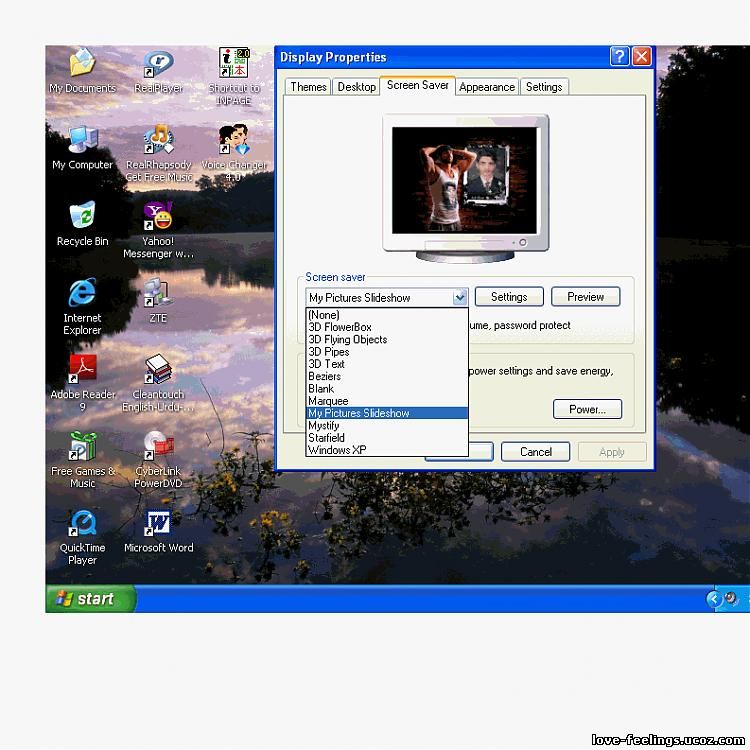Select the Screen Saver tab
Screen dimensions: 750x750
point(418,85)
